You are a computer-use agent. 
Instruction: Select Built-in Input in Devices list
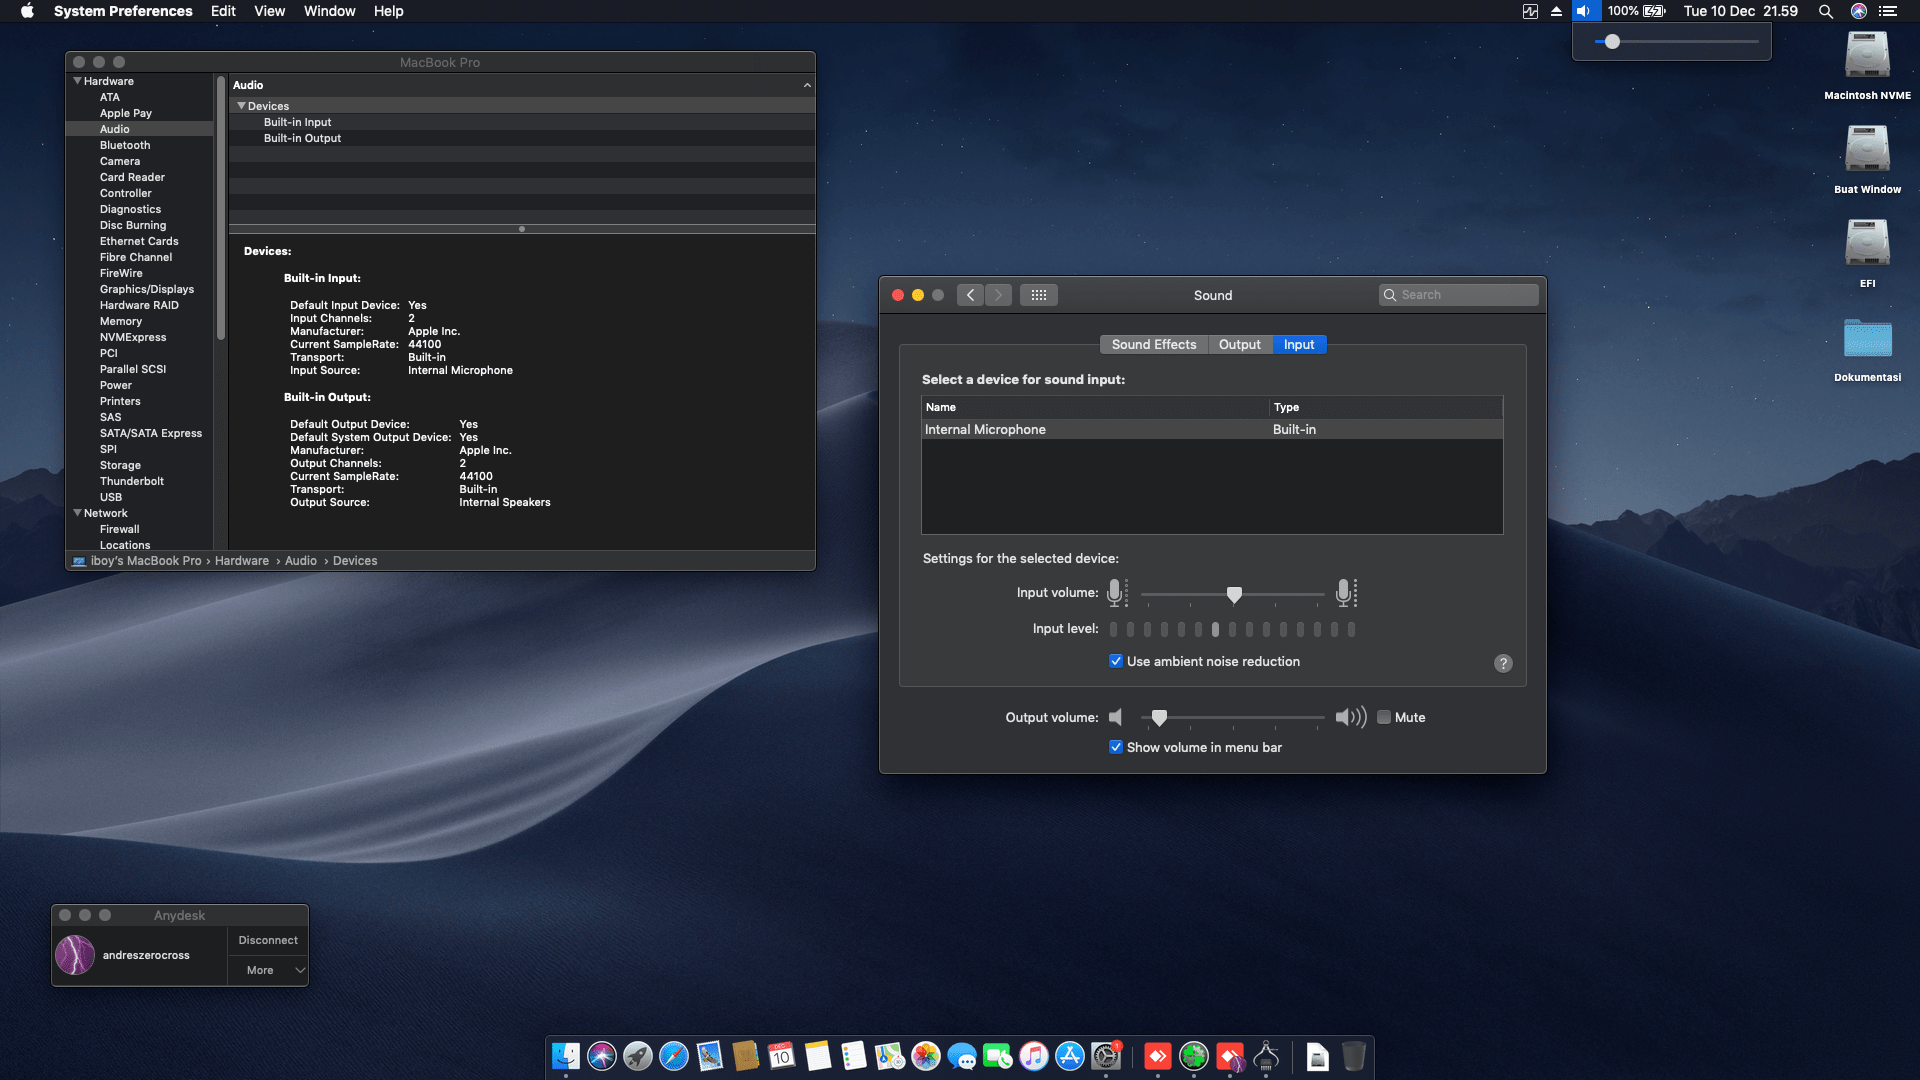(297, 122)
